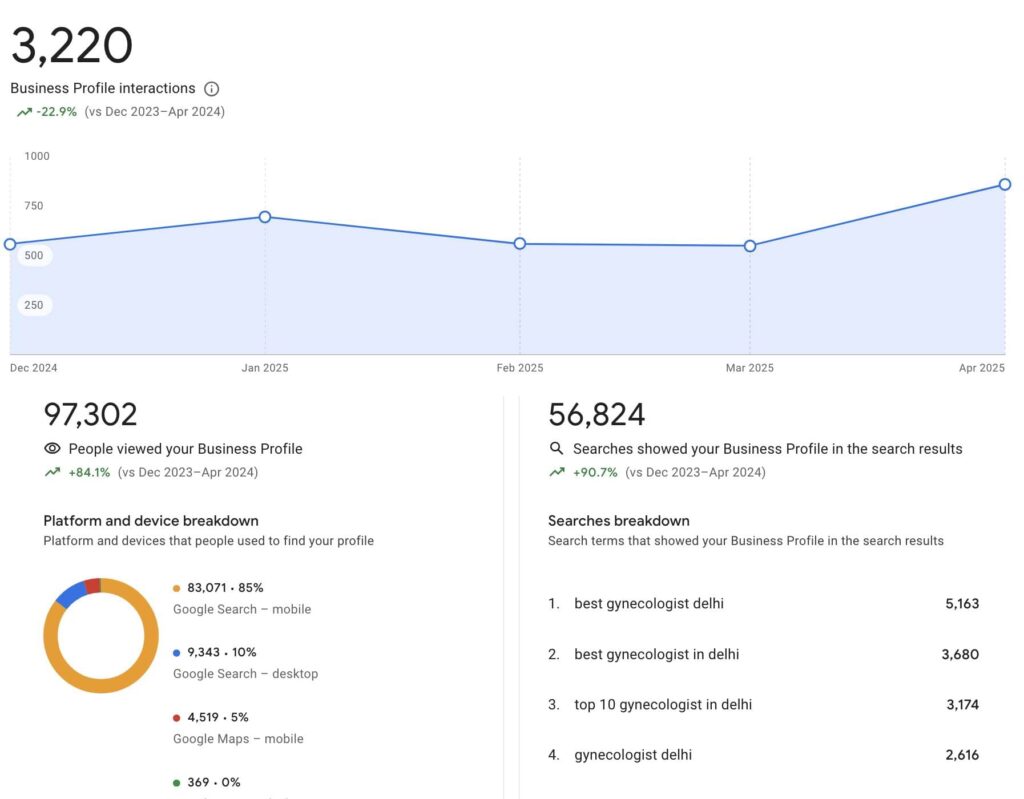The height and width of the screenshot is (799, 1024).
Task: Click the '9,343 · 10%' value
Action: tap(222, 653)
